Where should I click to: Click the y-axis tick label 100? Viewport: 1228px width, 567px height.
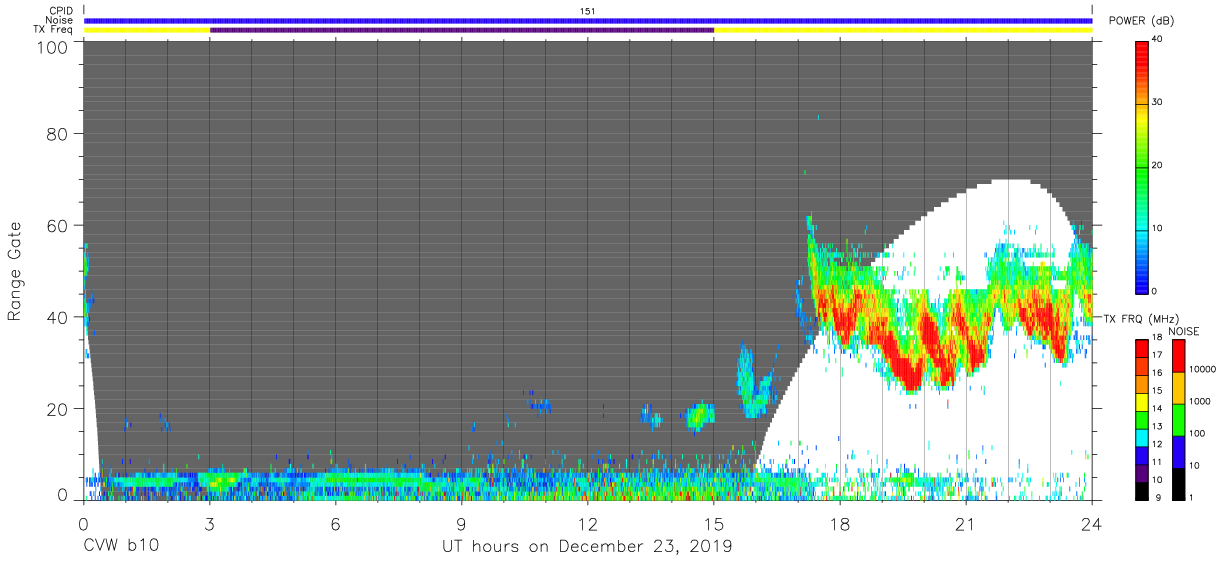pos(51,47)
